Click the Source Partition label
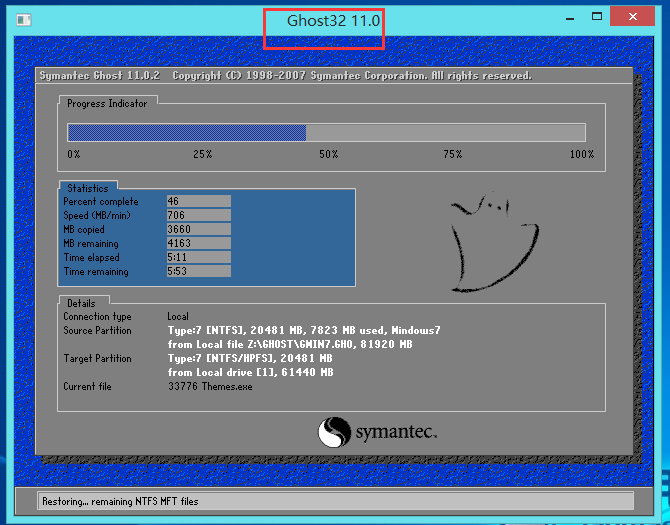The width and height of the screenshot is (670, 525). pyautogui.click(x=97, y=331)
